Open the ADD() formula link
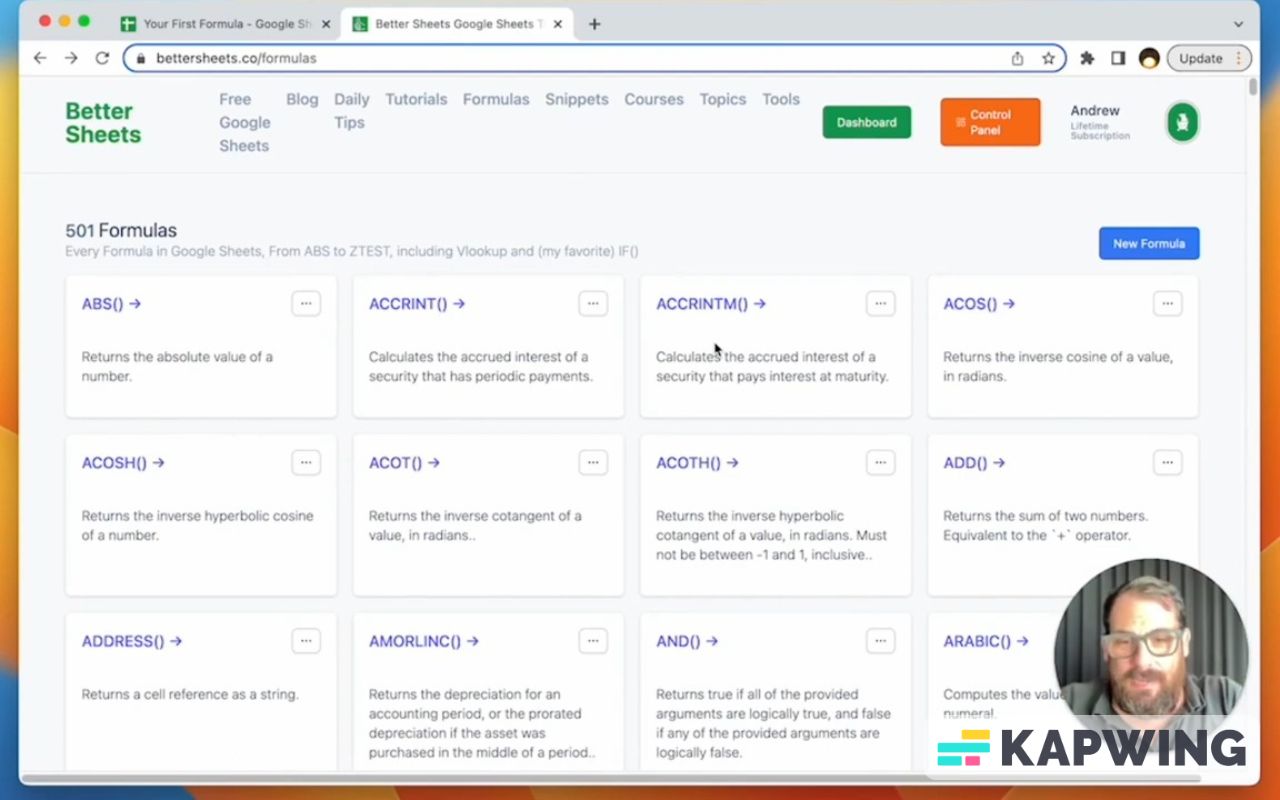Screen dimensions: 1280x800 click(974, 462)
